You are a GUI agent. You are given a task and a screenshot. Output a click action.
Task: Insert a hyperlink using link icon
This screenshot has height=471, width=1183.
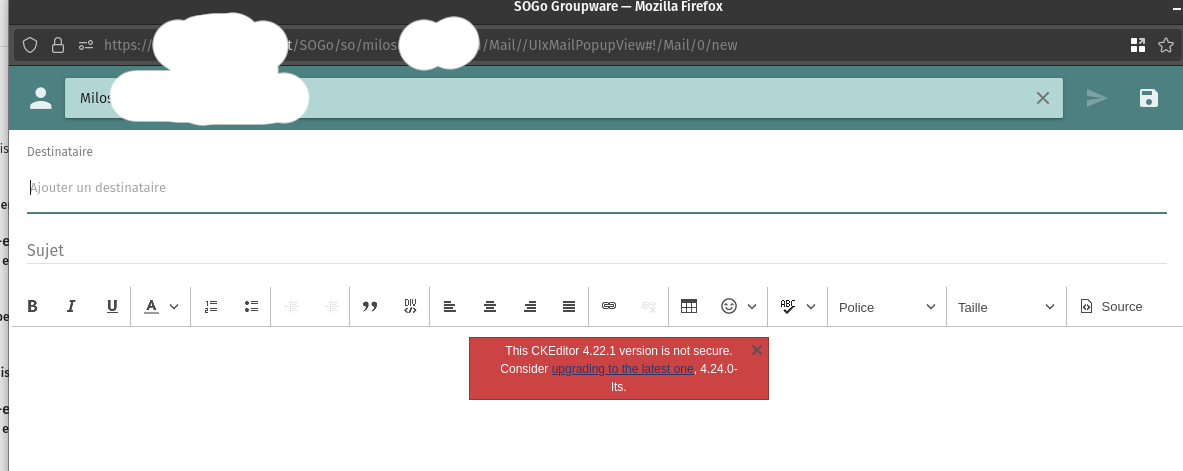click(x=609, y=307)
